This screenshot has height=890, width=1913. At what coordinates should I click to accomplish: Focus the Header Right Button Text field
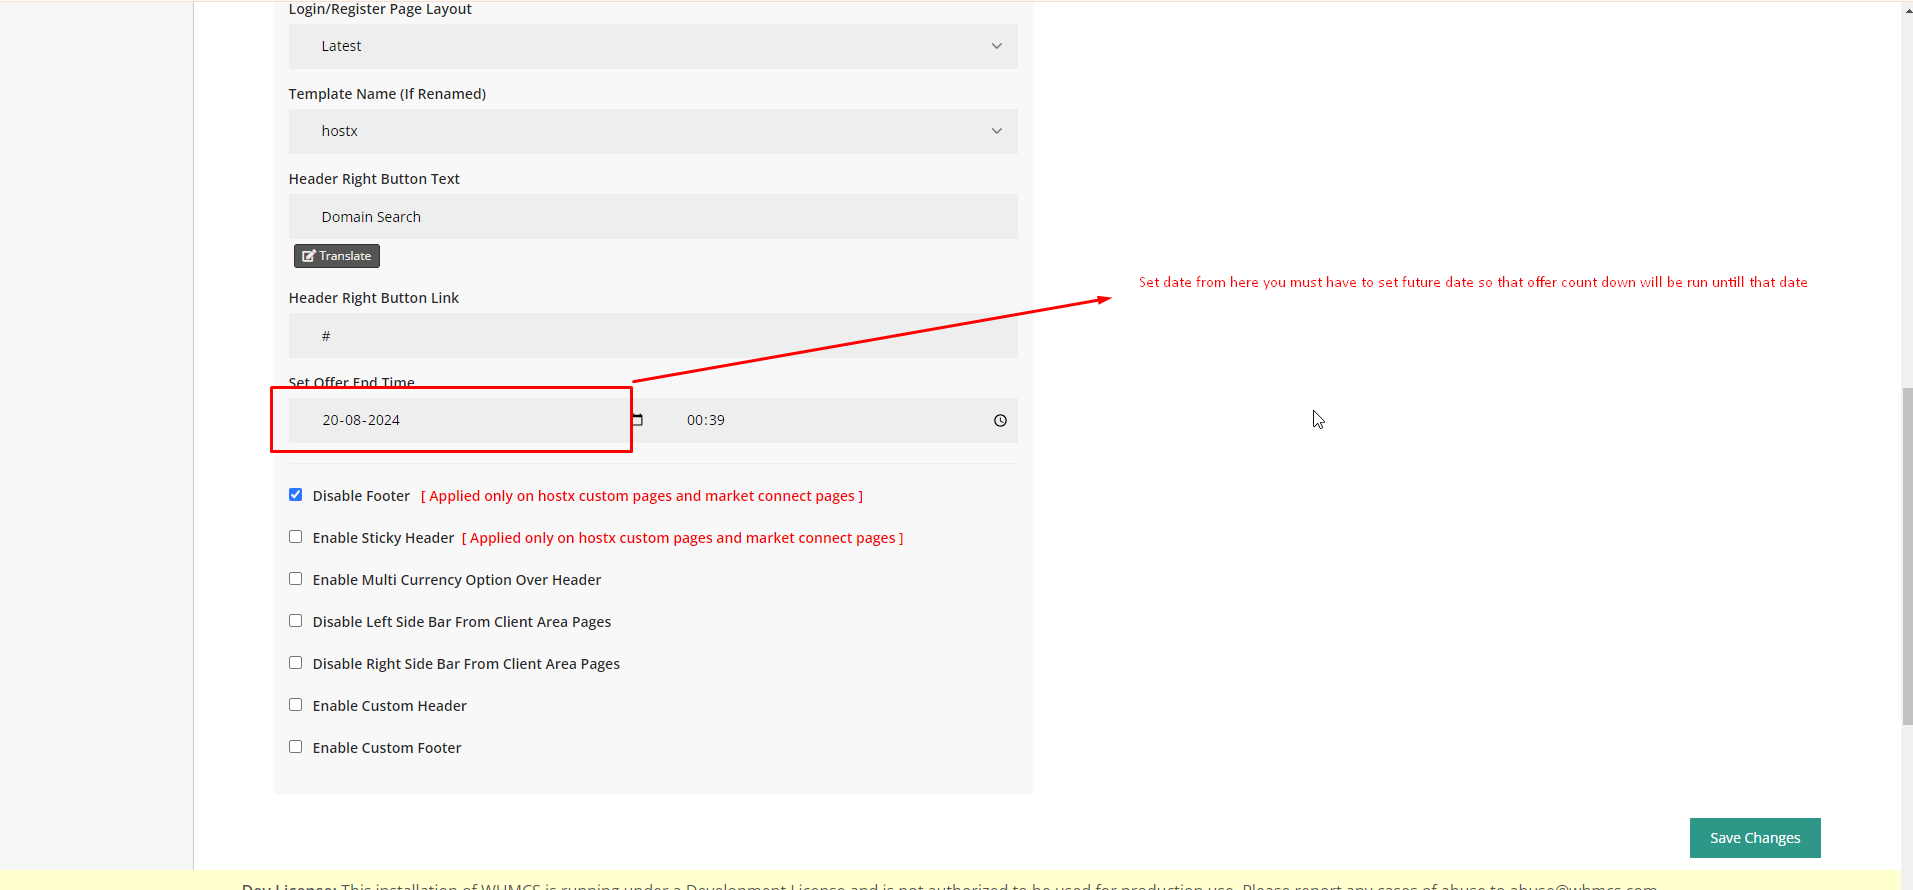(x=652, y=217)
